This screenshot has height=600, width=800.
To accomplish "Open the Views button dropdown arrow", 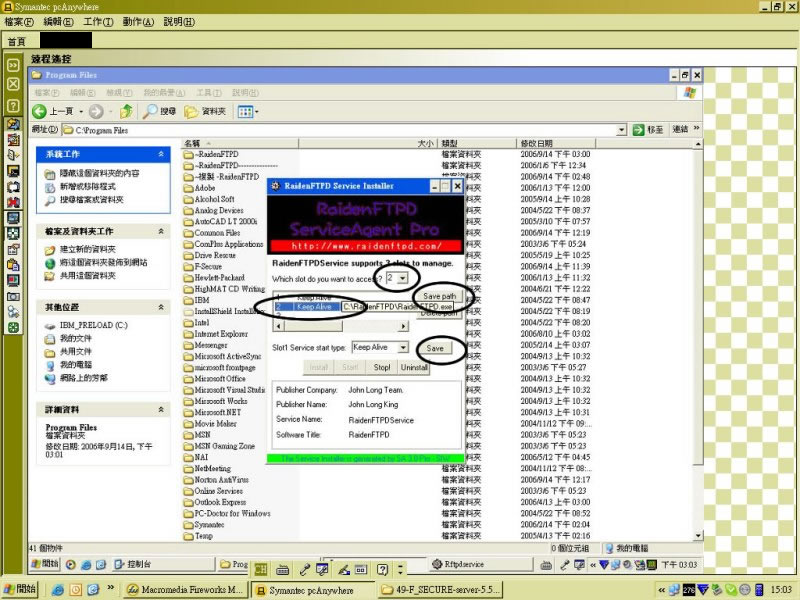I will 257,111.
